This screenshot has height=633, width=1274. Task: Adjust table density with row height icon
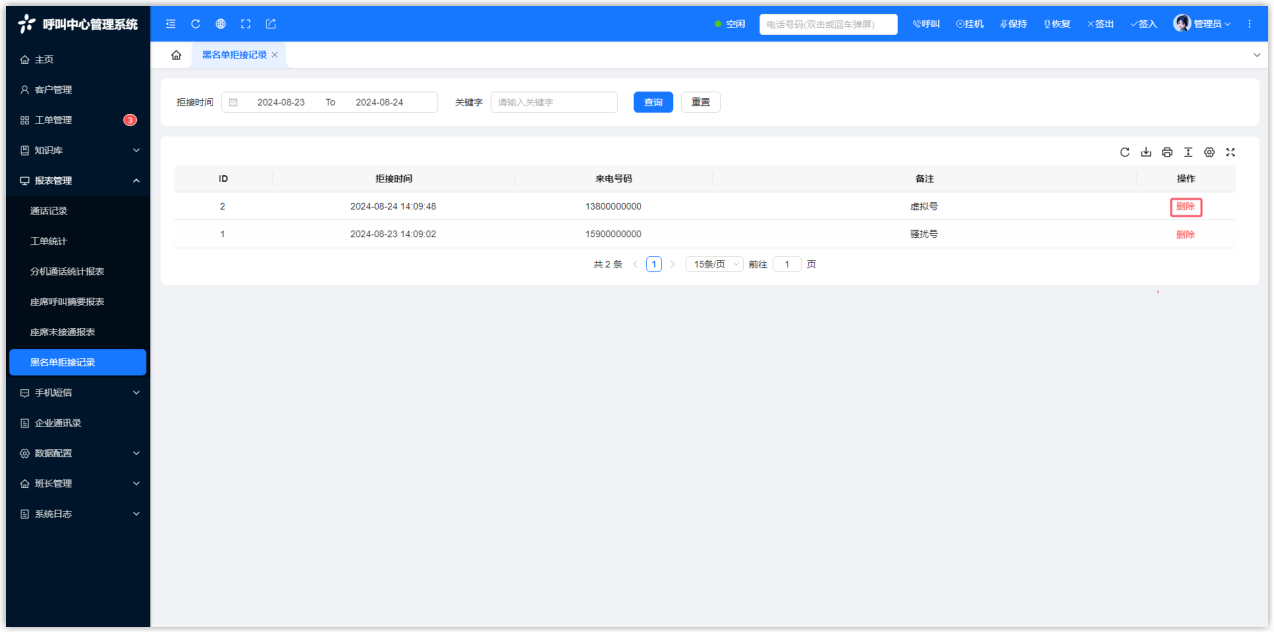1188,152
